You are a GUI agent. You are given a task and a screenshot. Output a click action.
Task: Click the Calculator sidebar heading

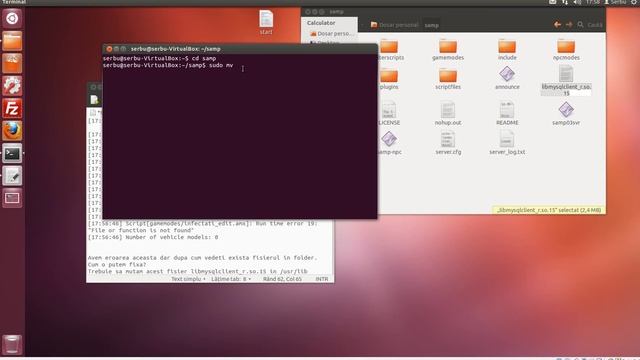pyautogui.click(x=321, y=23)
